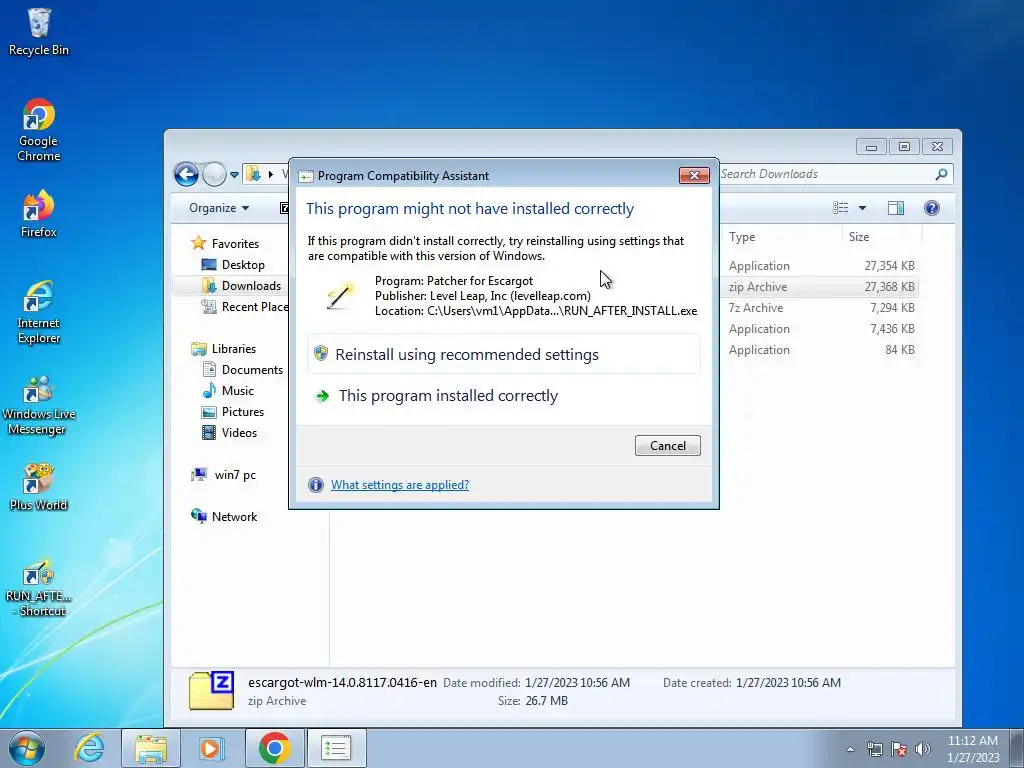Open the Videos library
Image resolution: width=1024 pixels, height=768 pixels.
click(230, 432)
